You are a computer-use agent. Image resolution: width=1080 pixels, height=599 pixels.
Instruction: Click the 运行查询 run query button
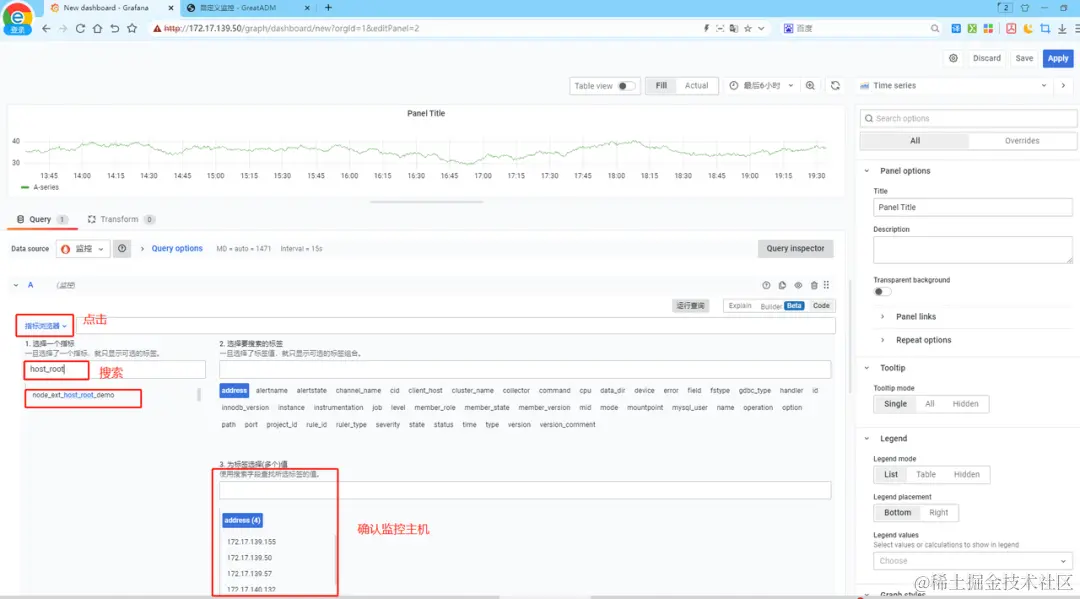(x=690, y=306)
